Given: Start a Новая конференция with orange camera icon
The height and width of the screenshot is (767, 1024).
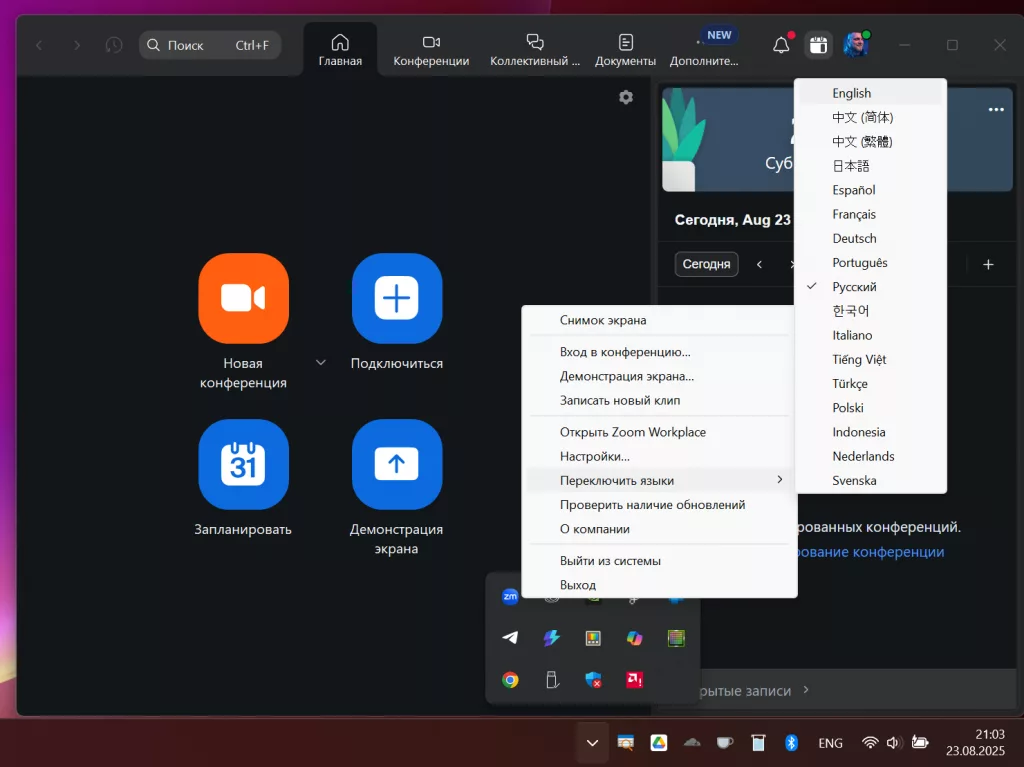Looking at the screenshot, I should (244, 298).
